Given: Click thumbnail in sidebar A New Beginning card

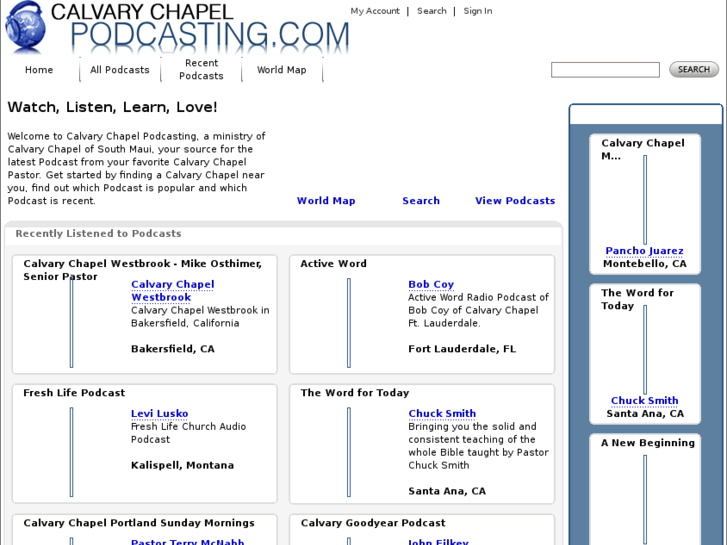Looking at the screenshot, I should (x=645, y=500).
